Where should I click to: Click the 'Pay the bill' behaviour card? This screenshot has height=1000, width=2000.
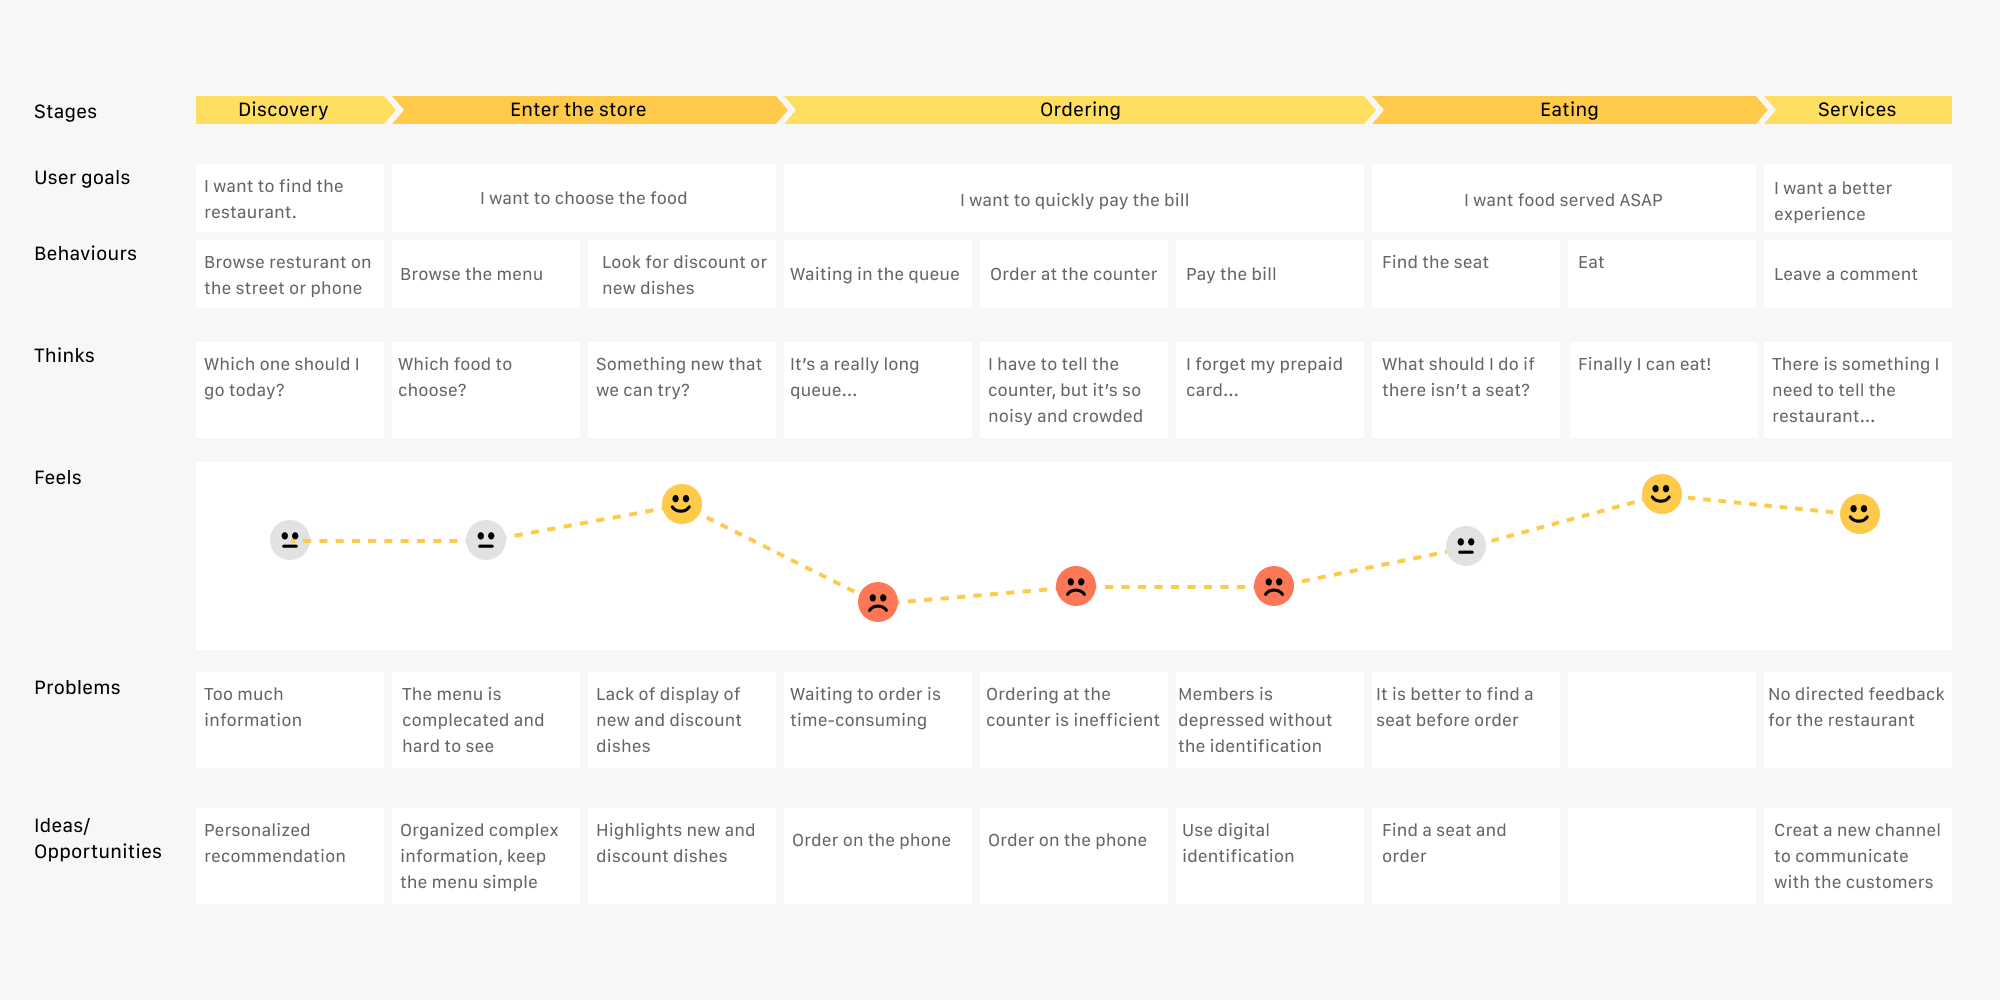[1268, 274]
